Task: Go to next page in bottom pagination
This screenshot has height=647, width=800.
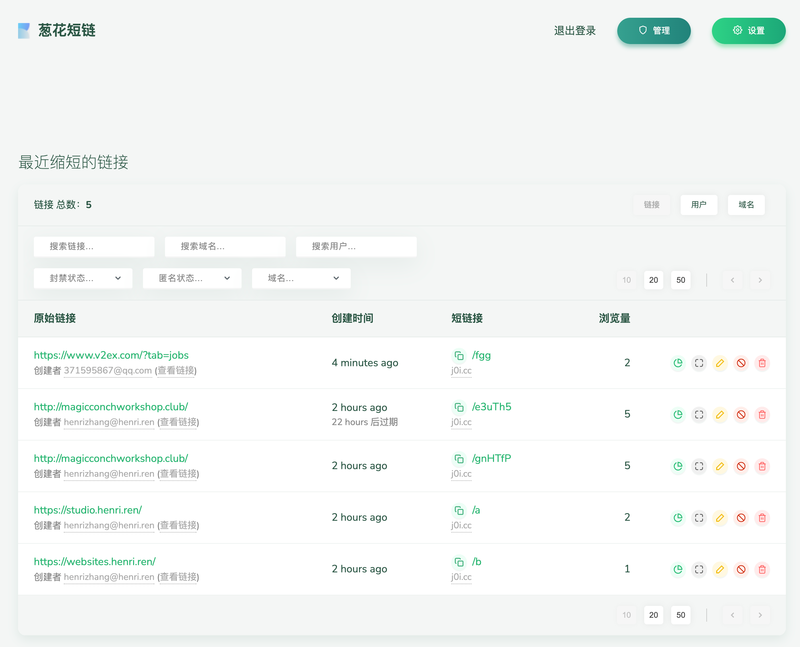Action: [x=760, y=615]
